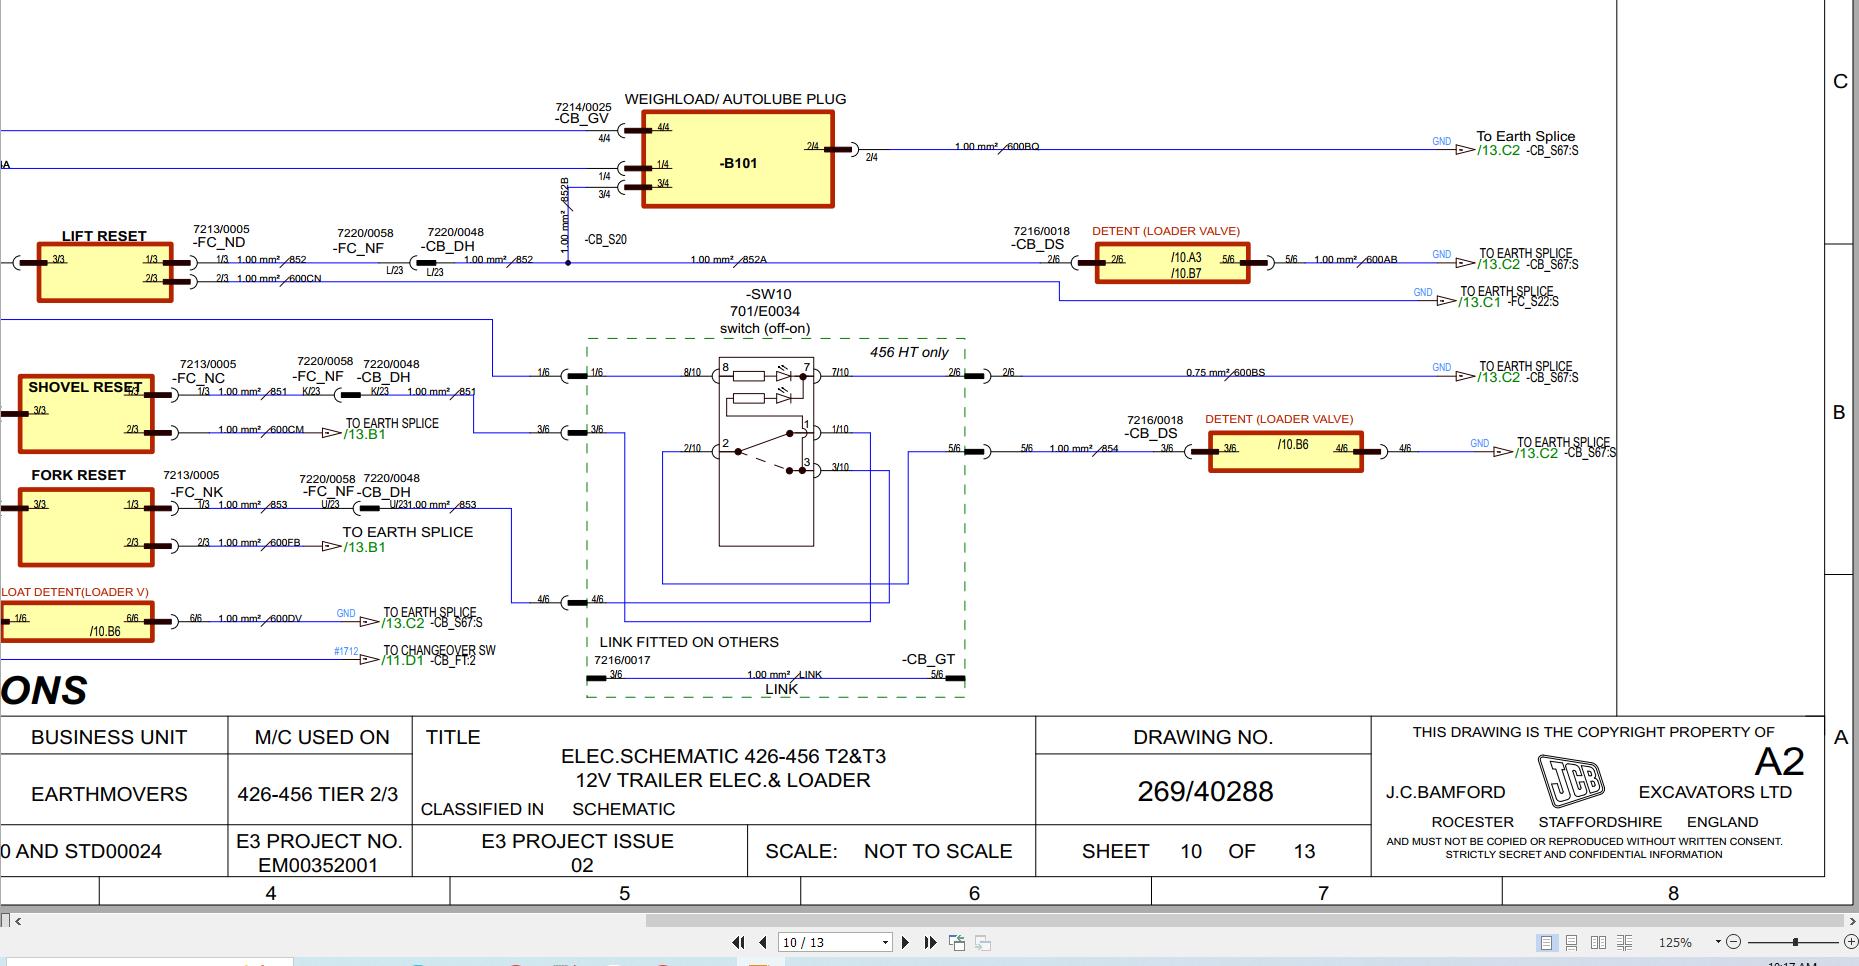The width and height of the screenshot is (1859, 966).
Task: Follow the /13.C2 earth splice cross-reference
Action: click(1499, 151)
